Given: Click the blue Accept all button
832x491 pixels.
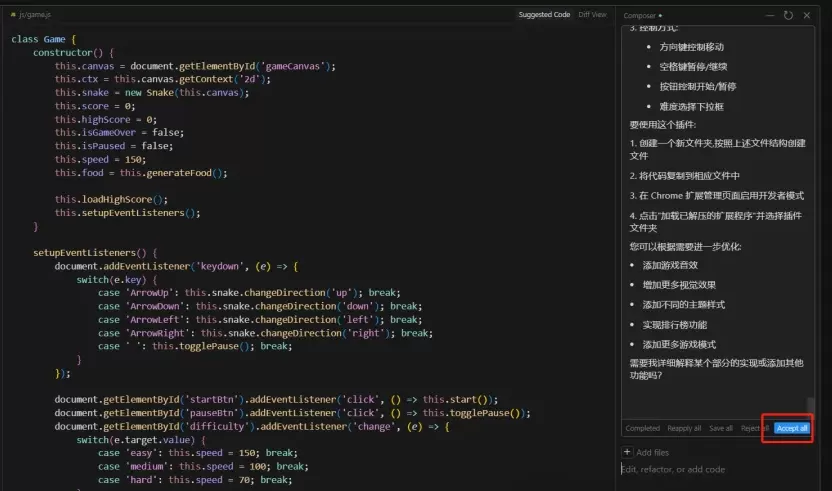Looking at the screenshot, I should tap(792, 428).
